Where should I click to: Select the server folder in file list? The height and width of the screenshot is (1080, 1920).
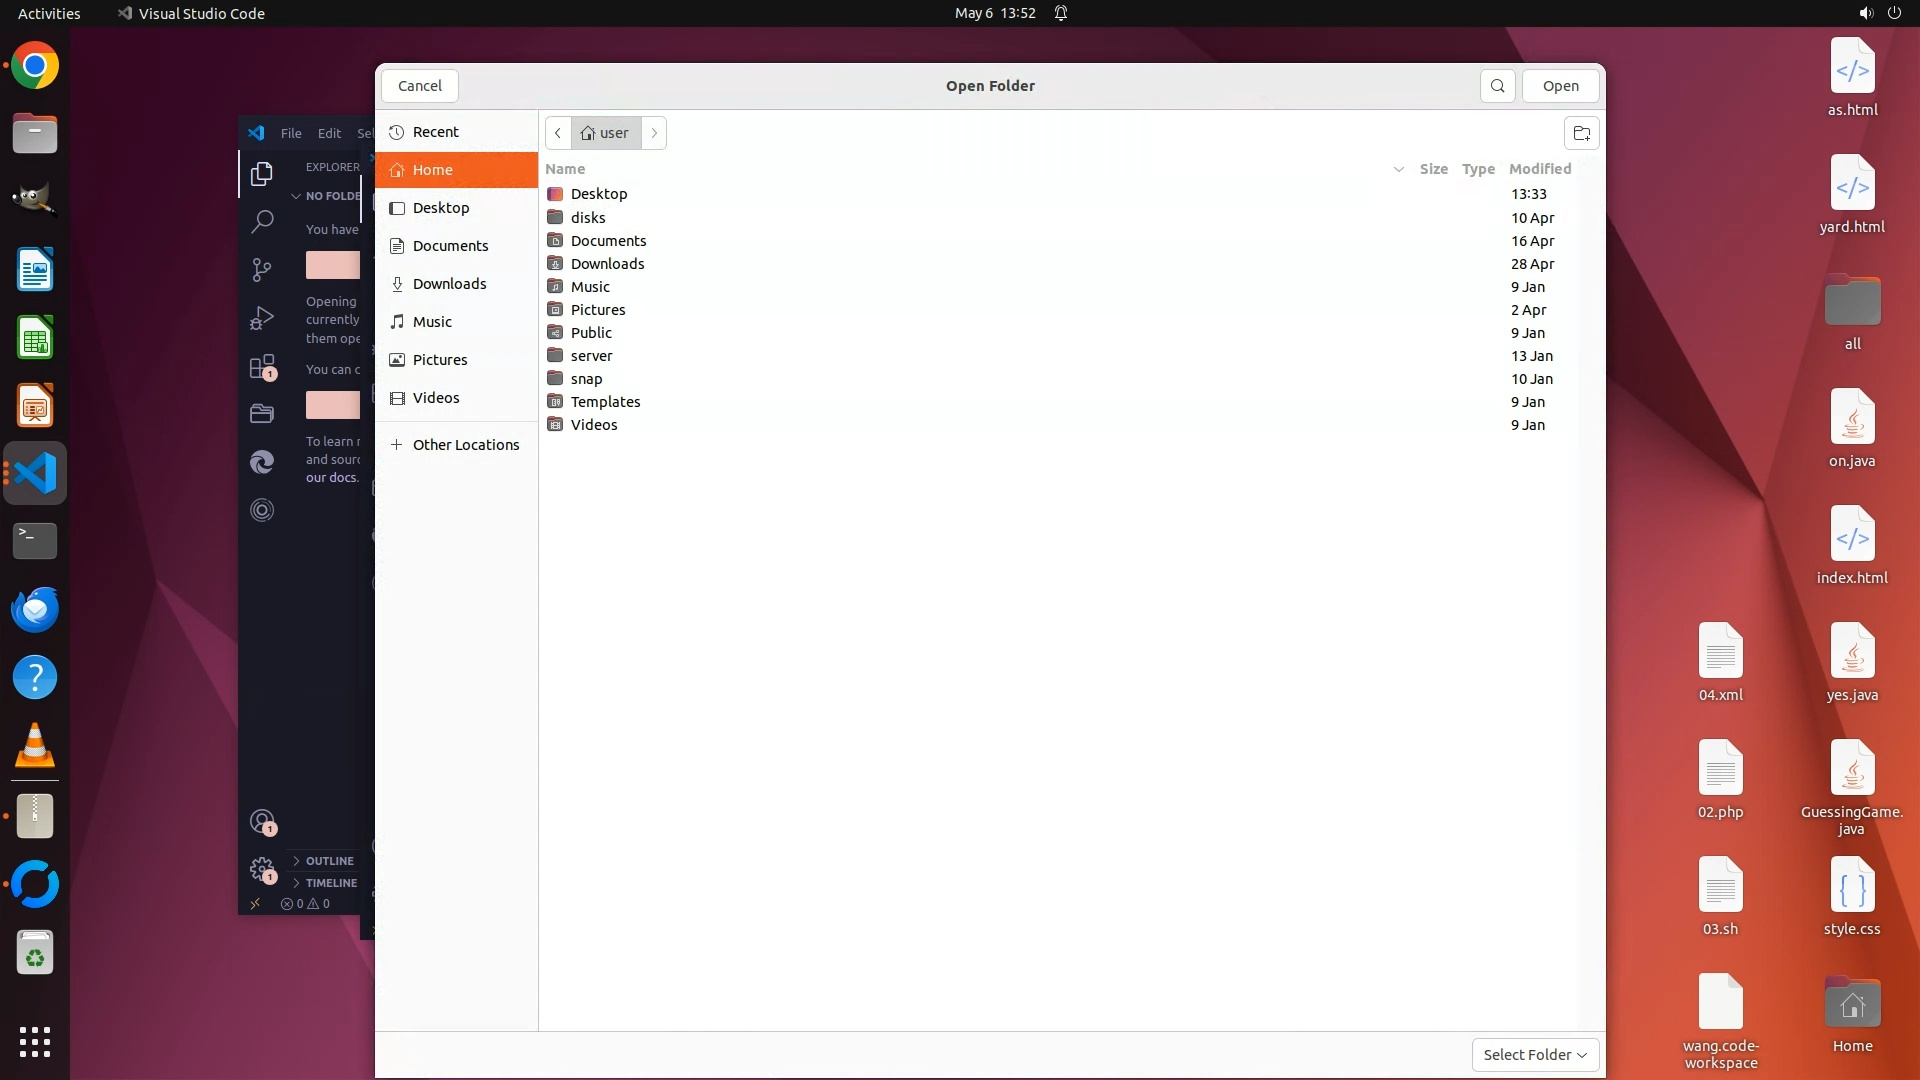click(591, 356)
